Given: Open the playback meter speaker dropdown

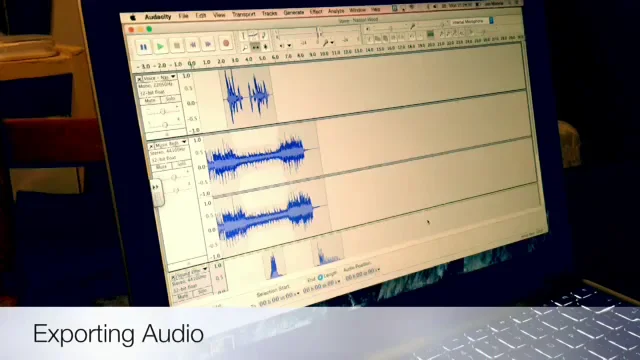Looking at the screenshot, I should [289, 45].
